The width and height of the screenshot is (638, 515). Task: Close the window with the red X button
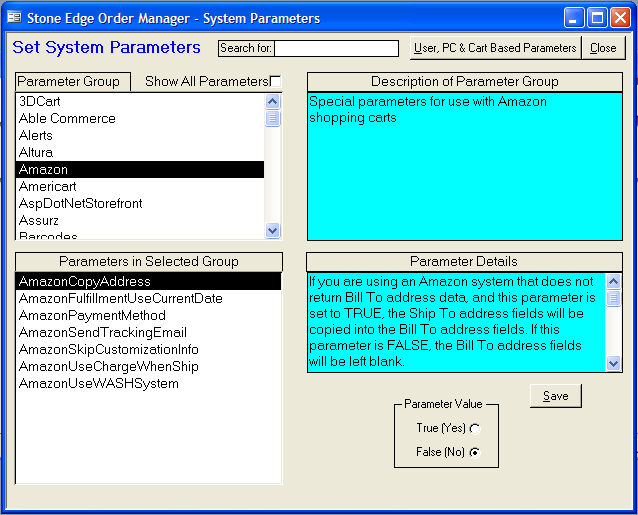[x=620, y=18]
